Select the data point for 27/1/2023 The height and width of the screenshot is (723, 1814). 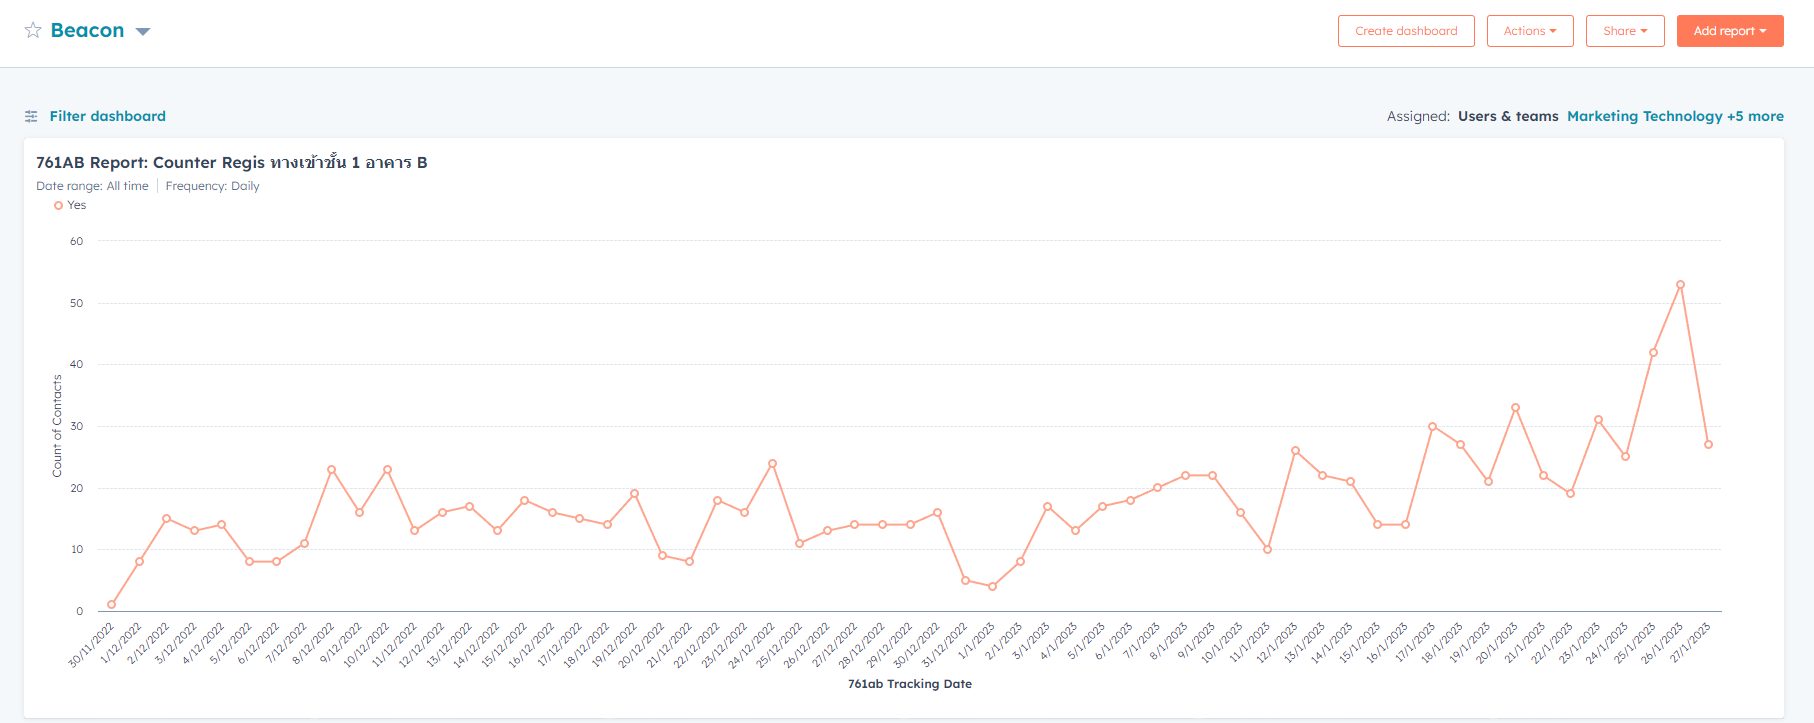click(x=1708, y=444)
